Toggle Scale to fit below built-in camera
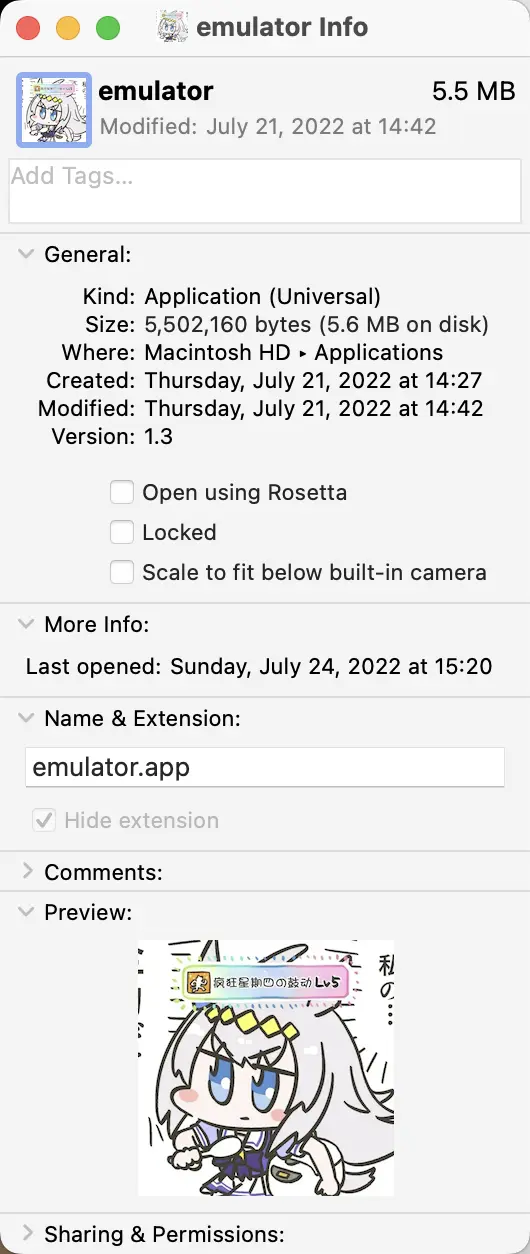530x1254 pixels. [122, 572]
